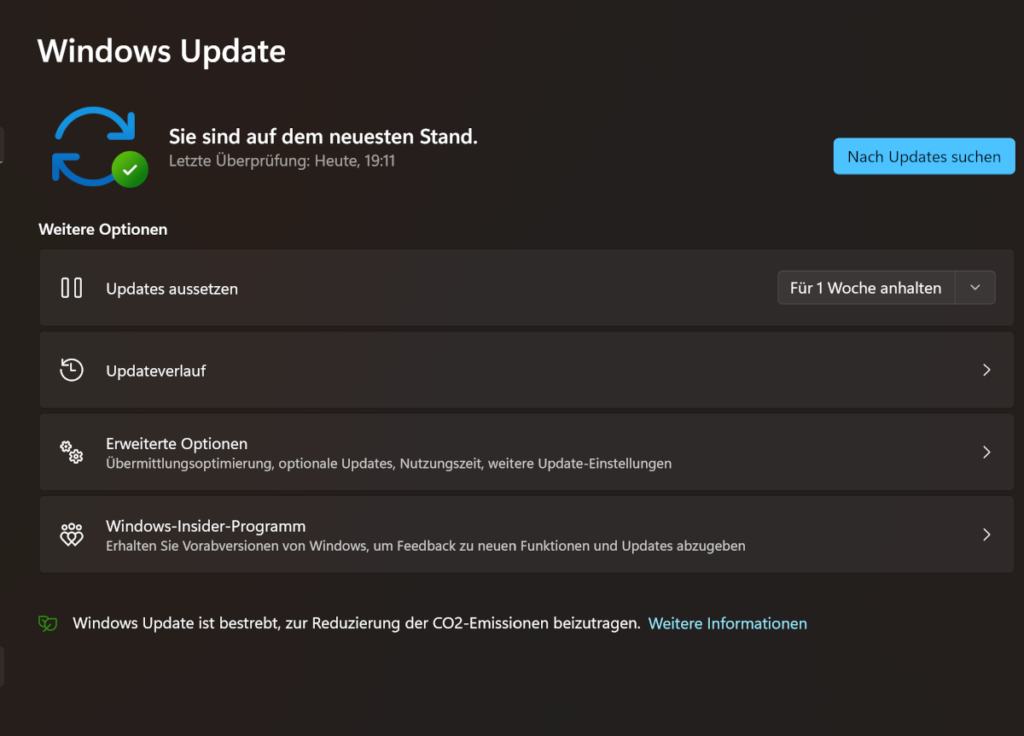This screenshot has width=1024, height=736.
Task: Click the Windows-Insider-Programm hearts icon
Action: [71, 534]
